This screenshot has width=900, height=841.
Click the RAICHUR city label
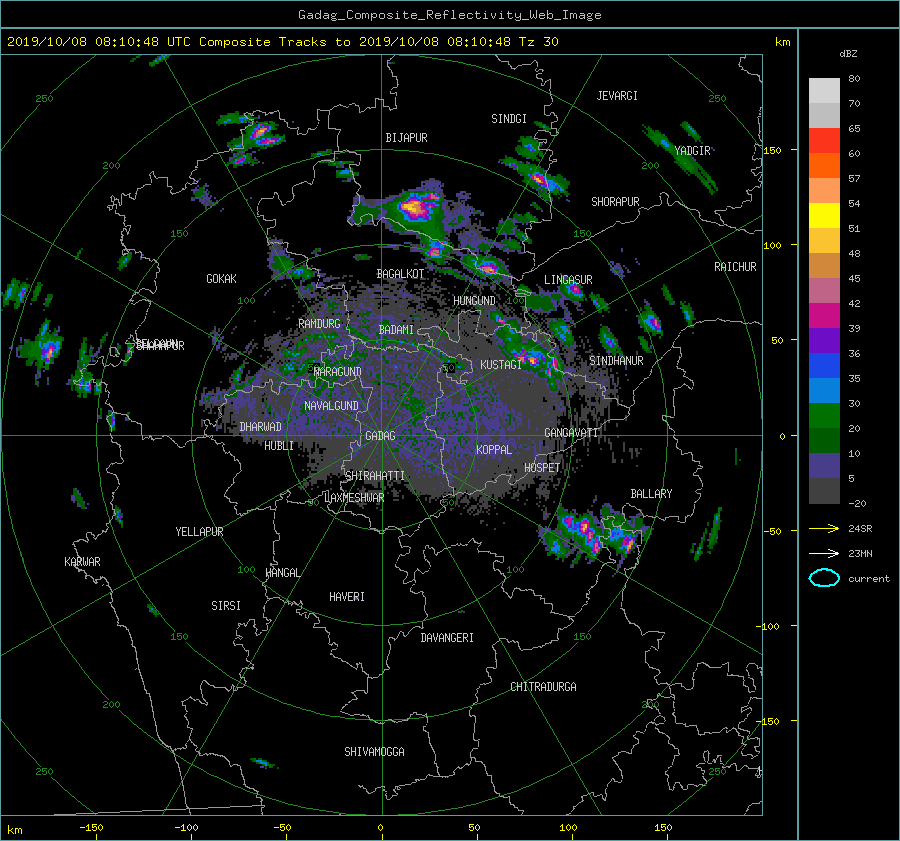(735, 267)
